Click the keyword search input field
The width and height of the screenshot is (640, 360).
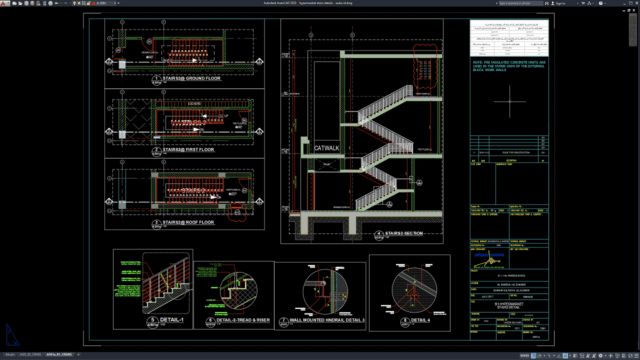[x=521, y=3]
